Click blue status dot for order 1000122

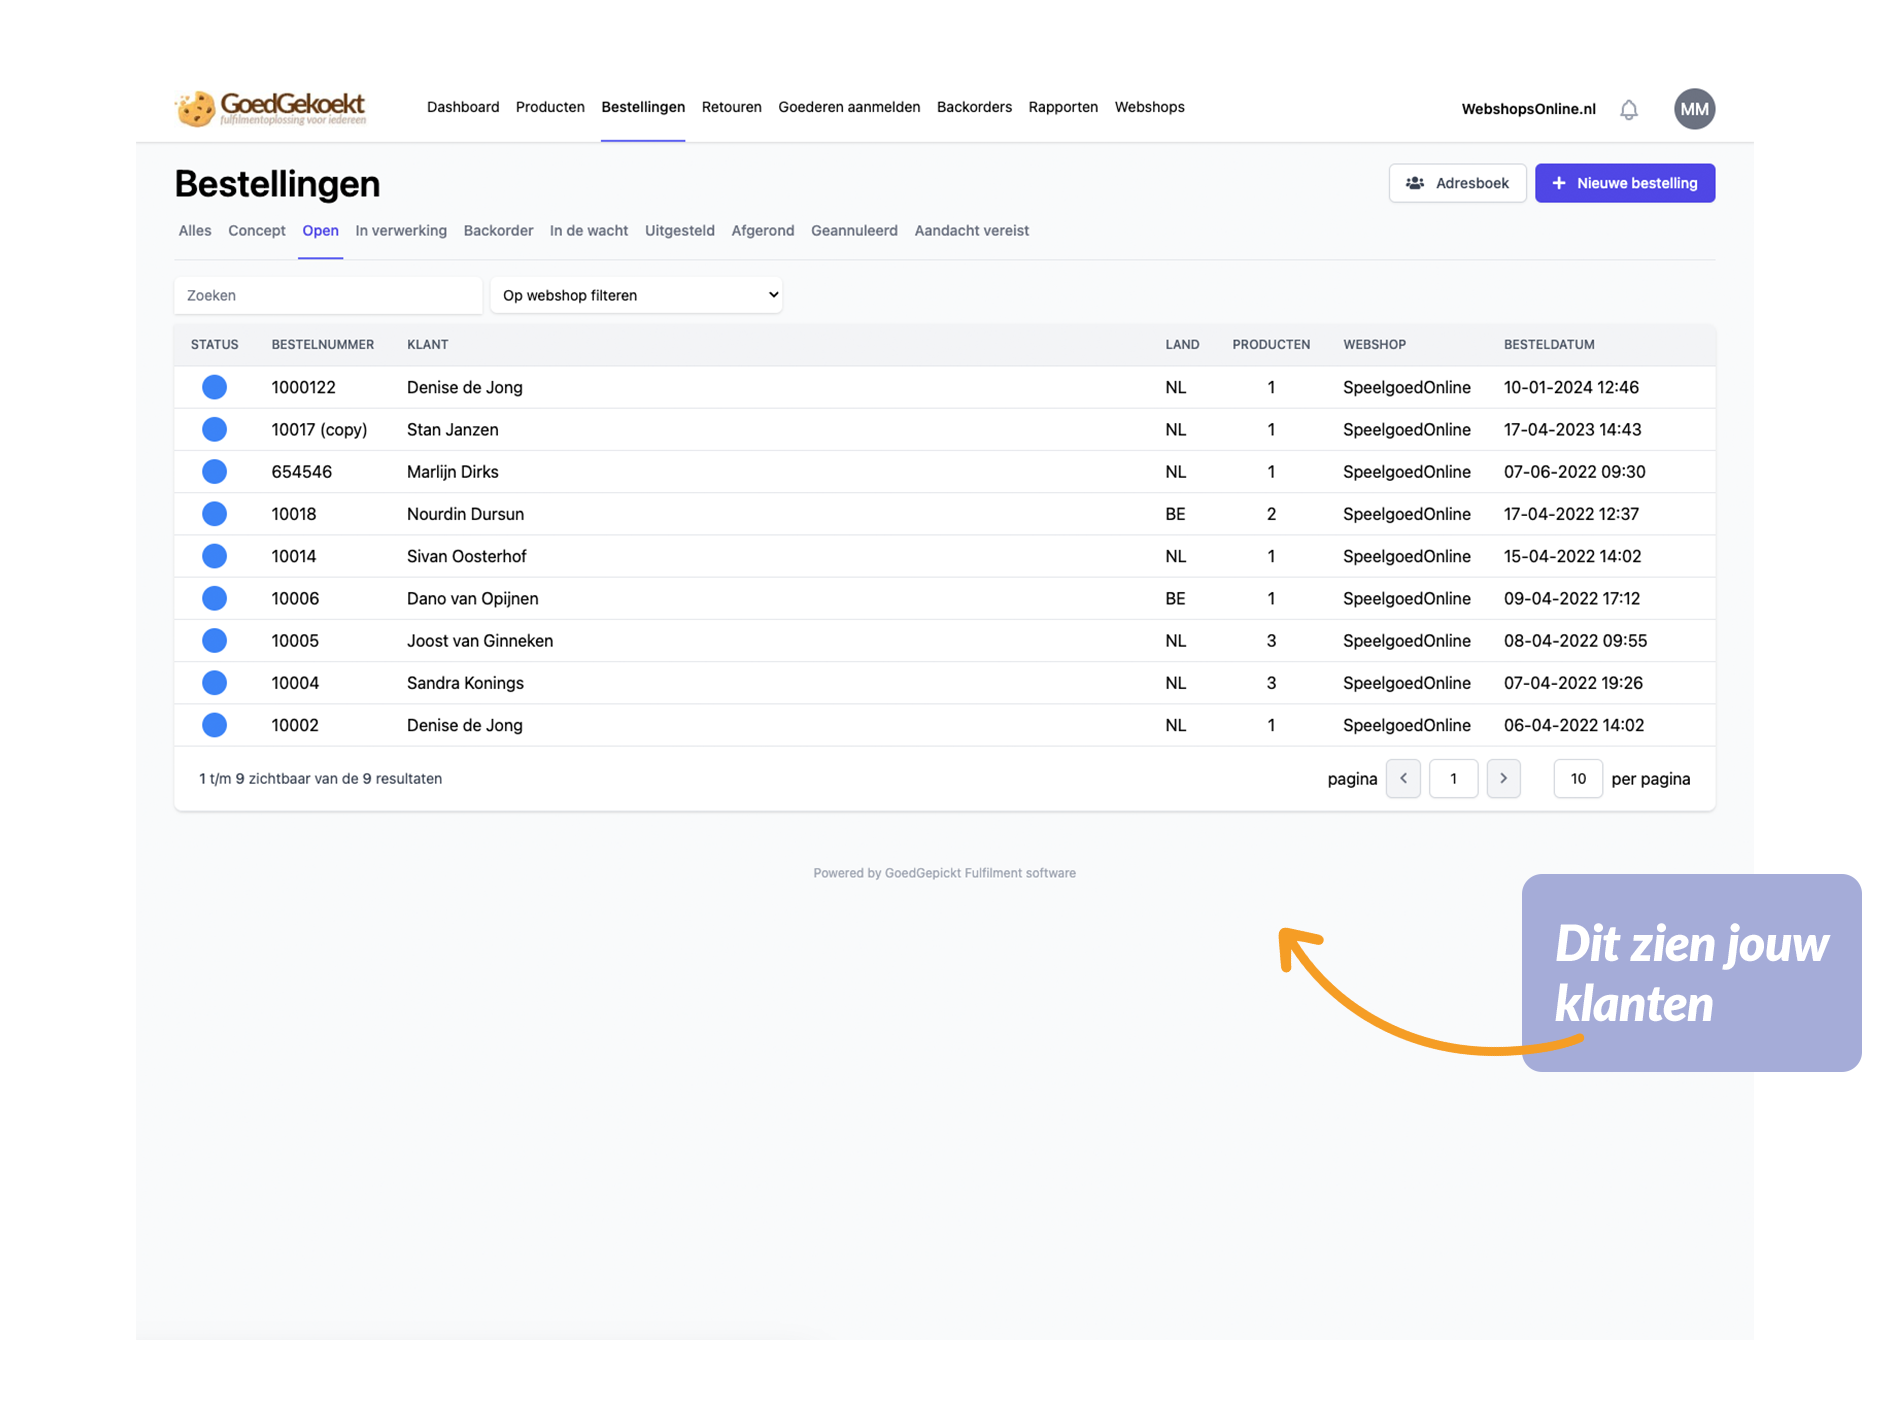214,387
